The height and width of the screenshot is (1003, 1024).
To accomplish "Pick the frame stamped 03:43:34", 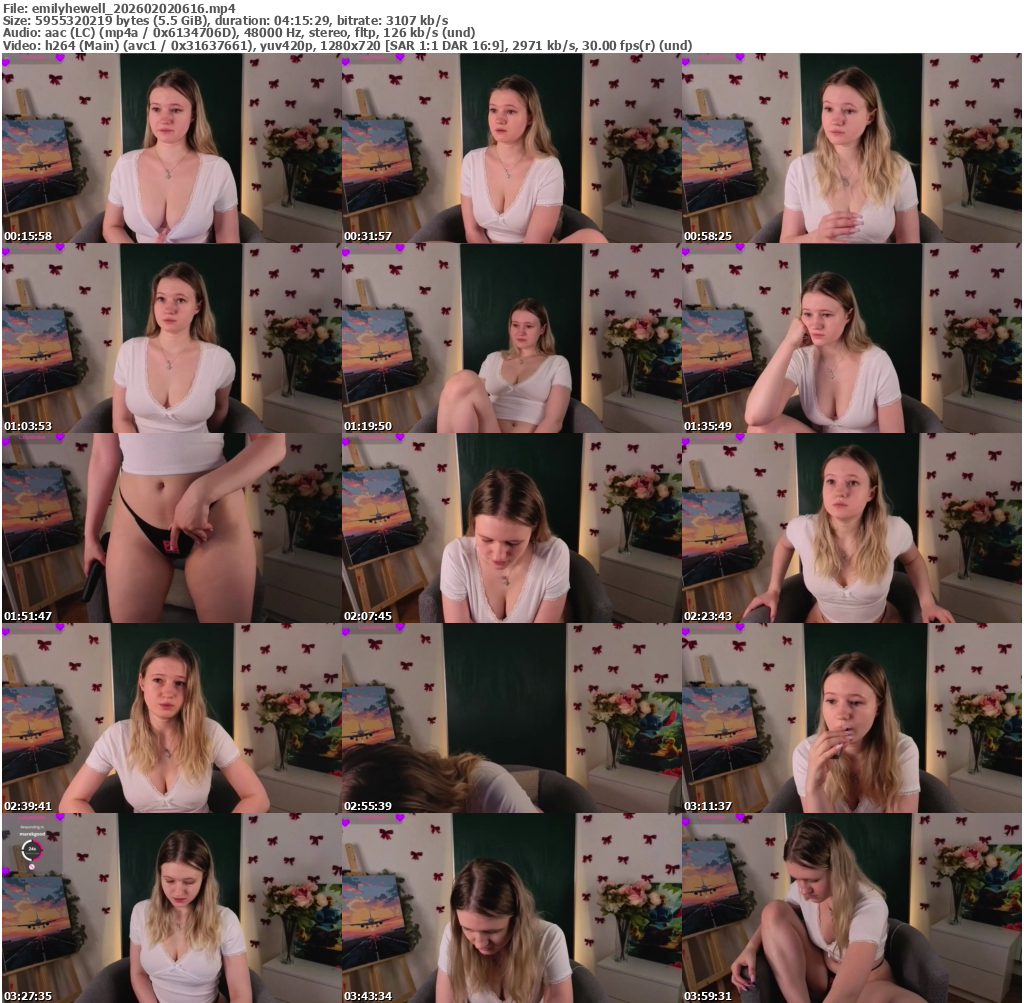I will [511, 908].
